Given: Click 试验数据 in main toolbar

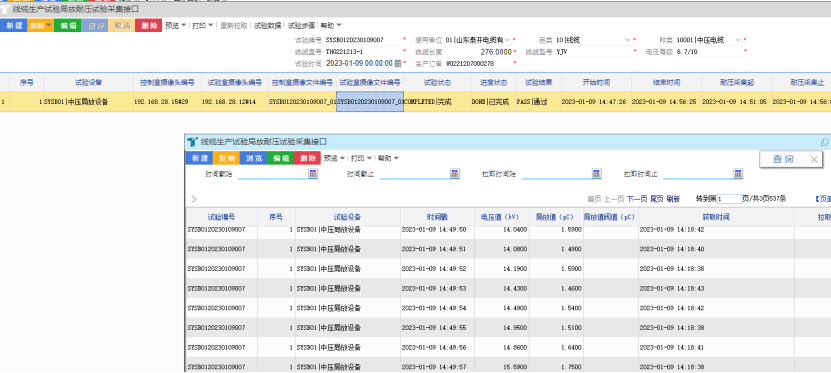Looking at the screenshot, I should (268, 25).
